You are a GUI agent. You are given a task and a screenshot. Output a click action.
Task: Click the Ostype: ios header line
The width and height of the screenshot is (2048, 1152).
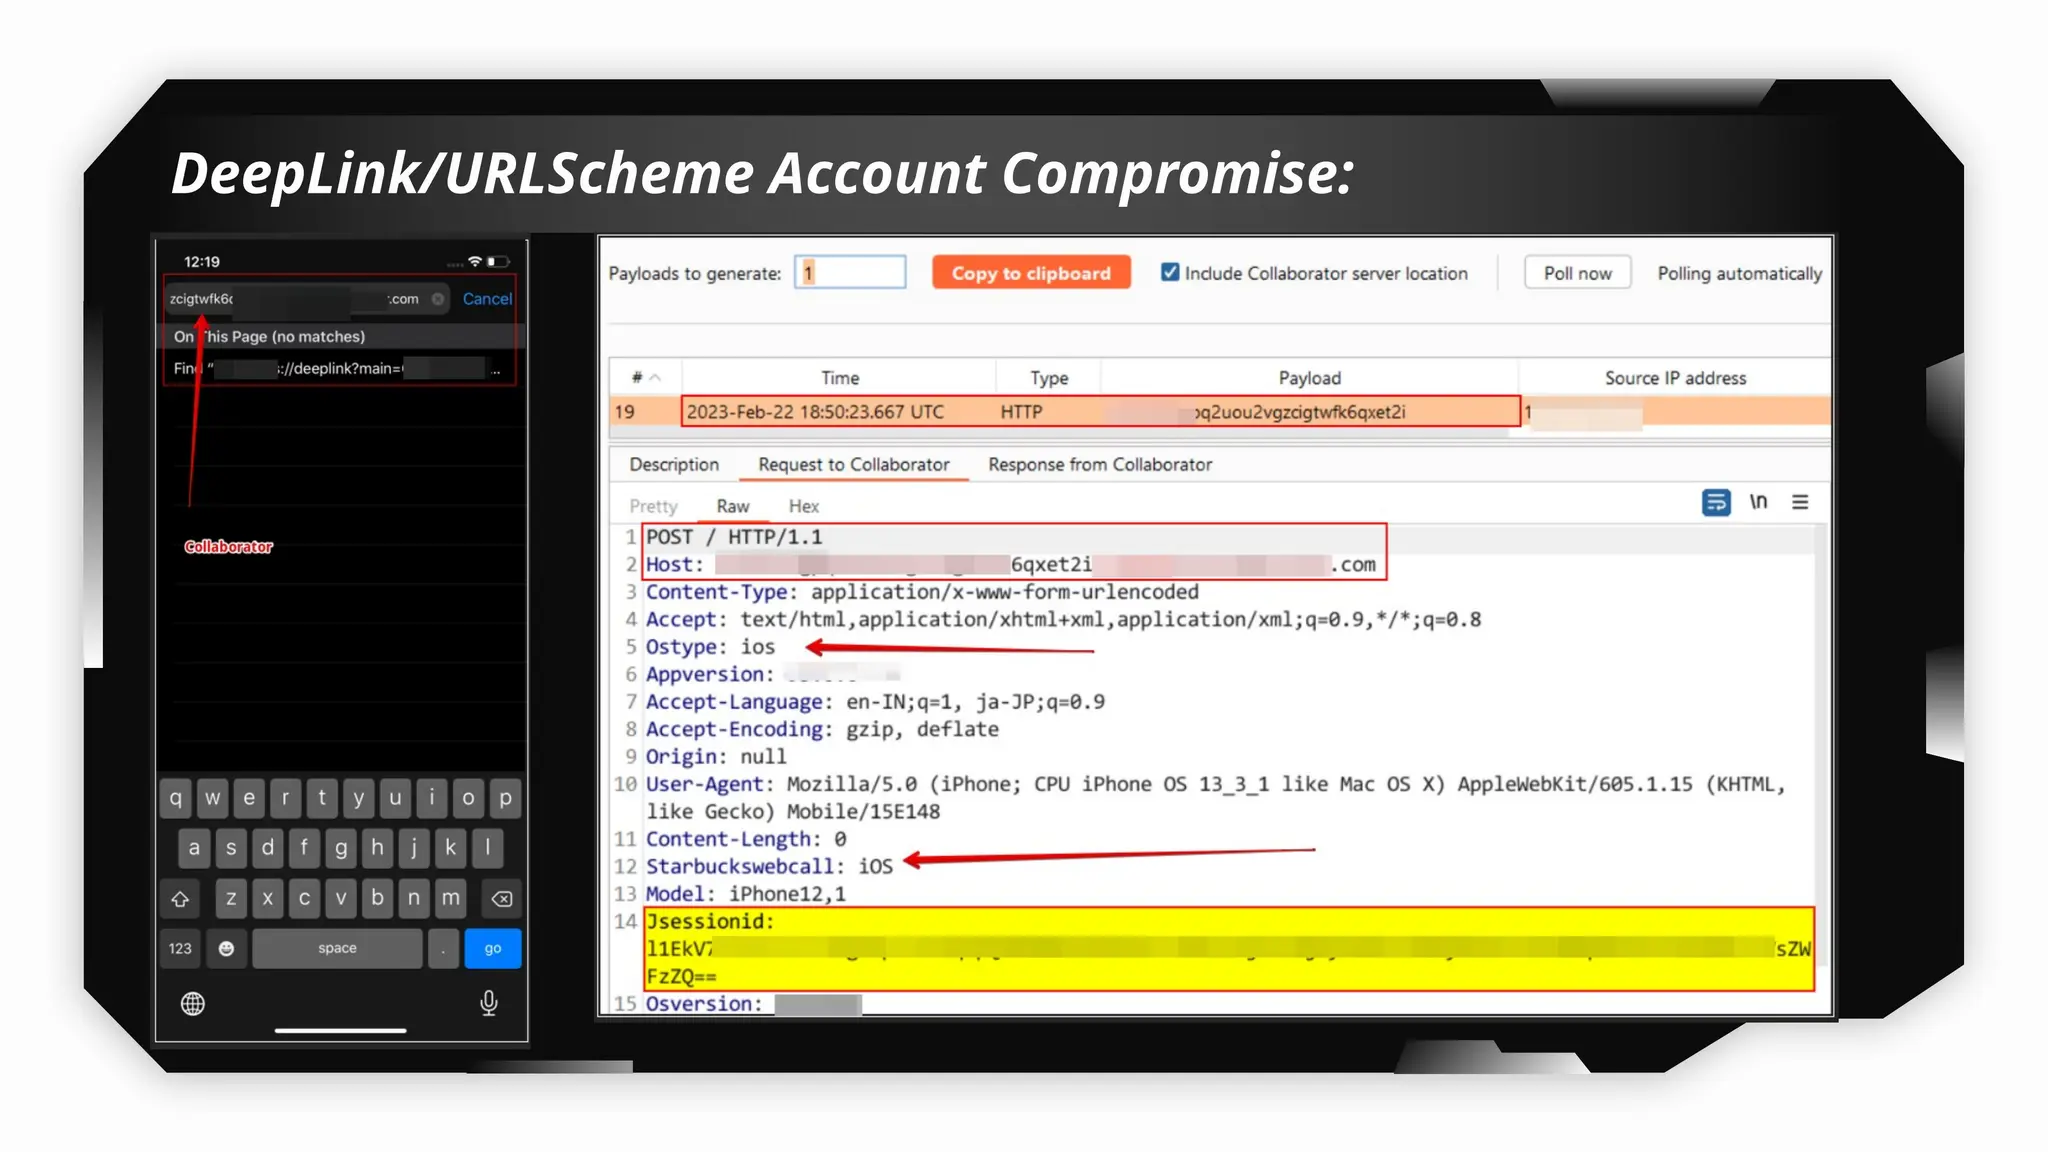[710, 647]
